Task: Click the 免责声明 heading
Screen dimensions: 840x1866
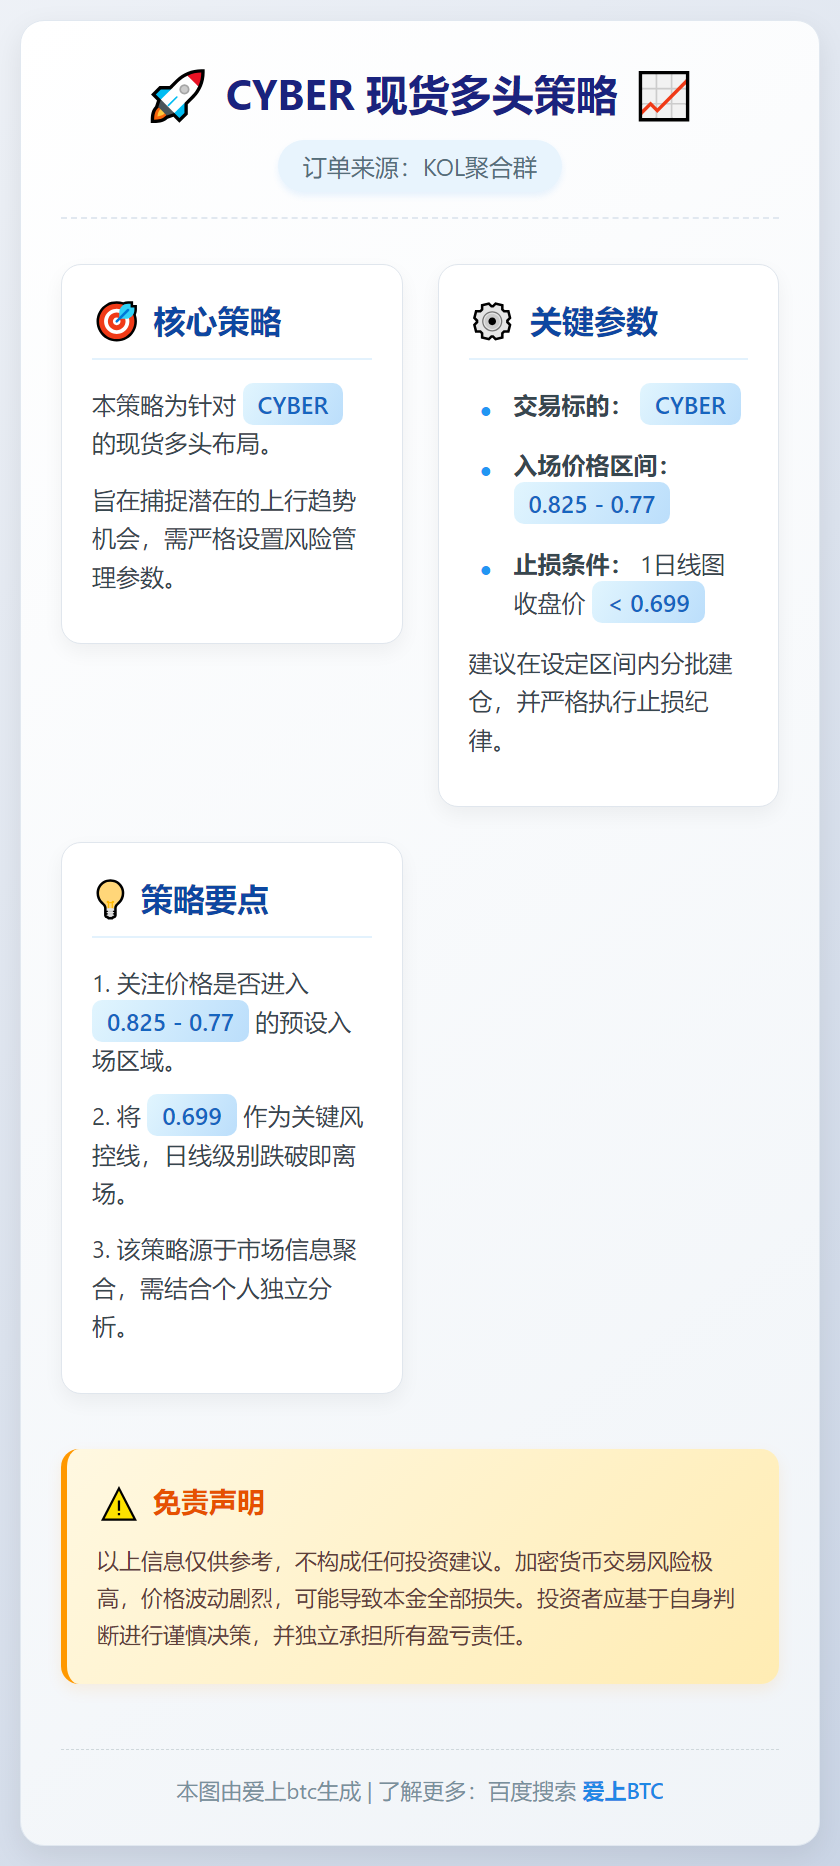Action: pos(208,1503)
